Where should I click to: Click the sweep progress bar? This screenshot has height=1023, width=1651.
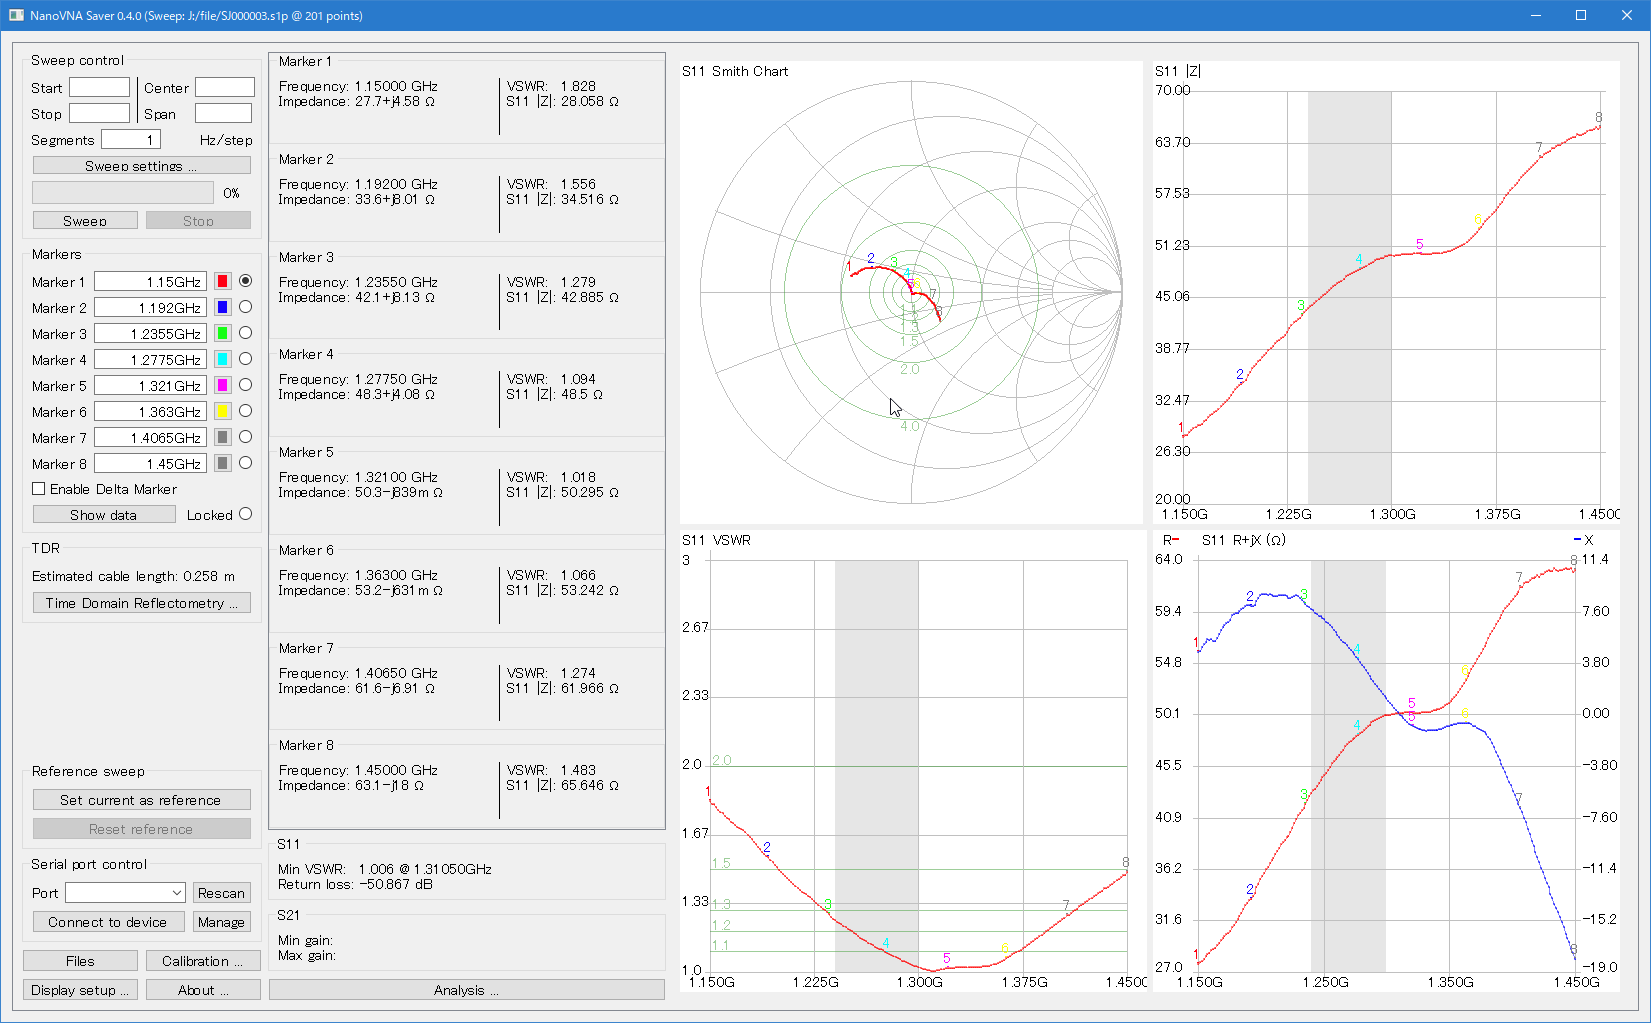coord(123,192)
